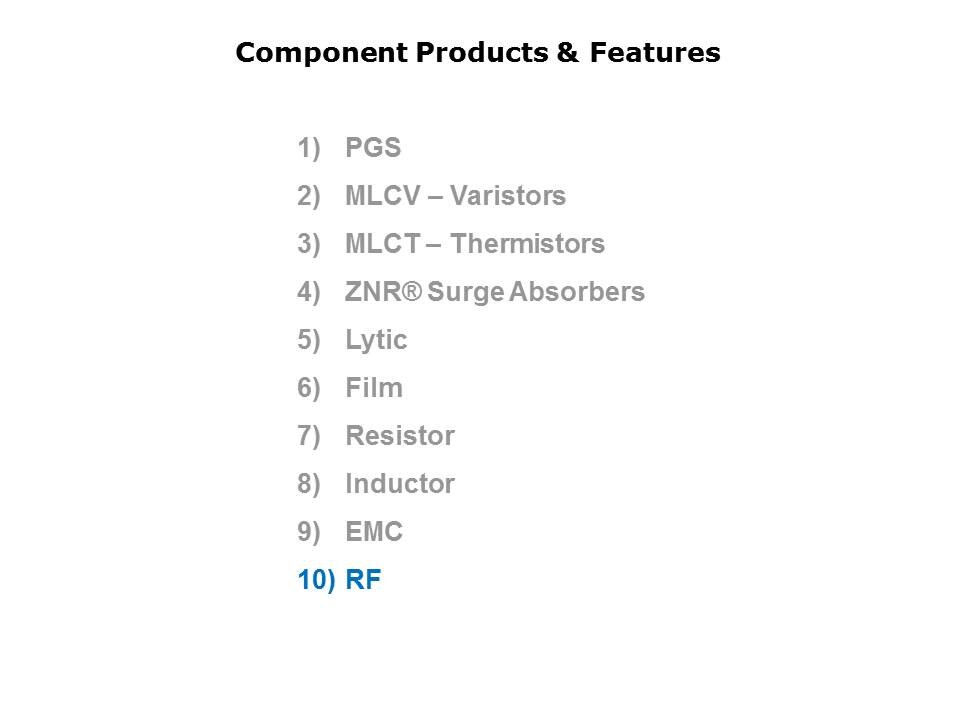Click the slide title "Component Products & Features"
This screenshot has width=960, height=720.
tap(478, 53)
